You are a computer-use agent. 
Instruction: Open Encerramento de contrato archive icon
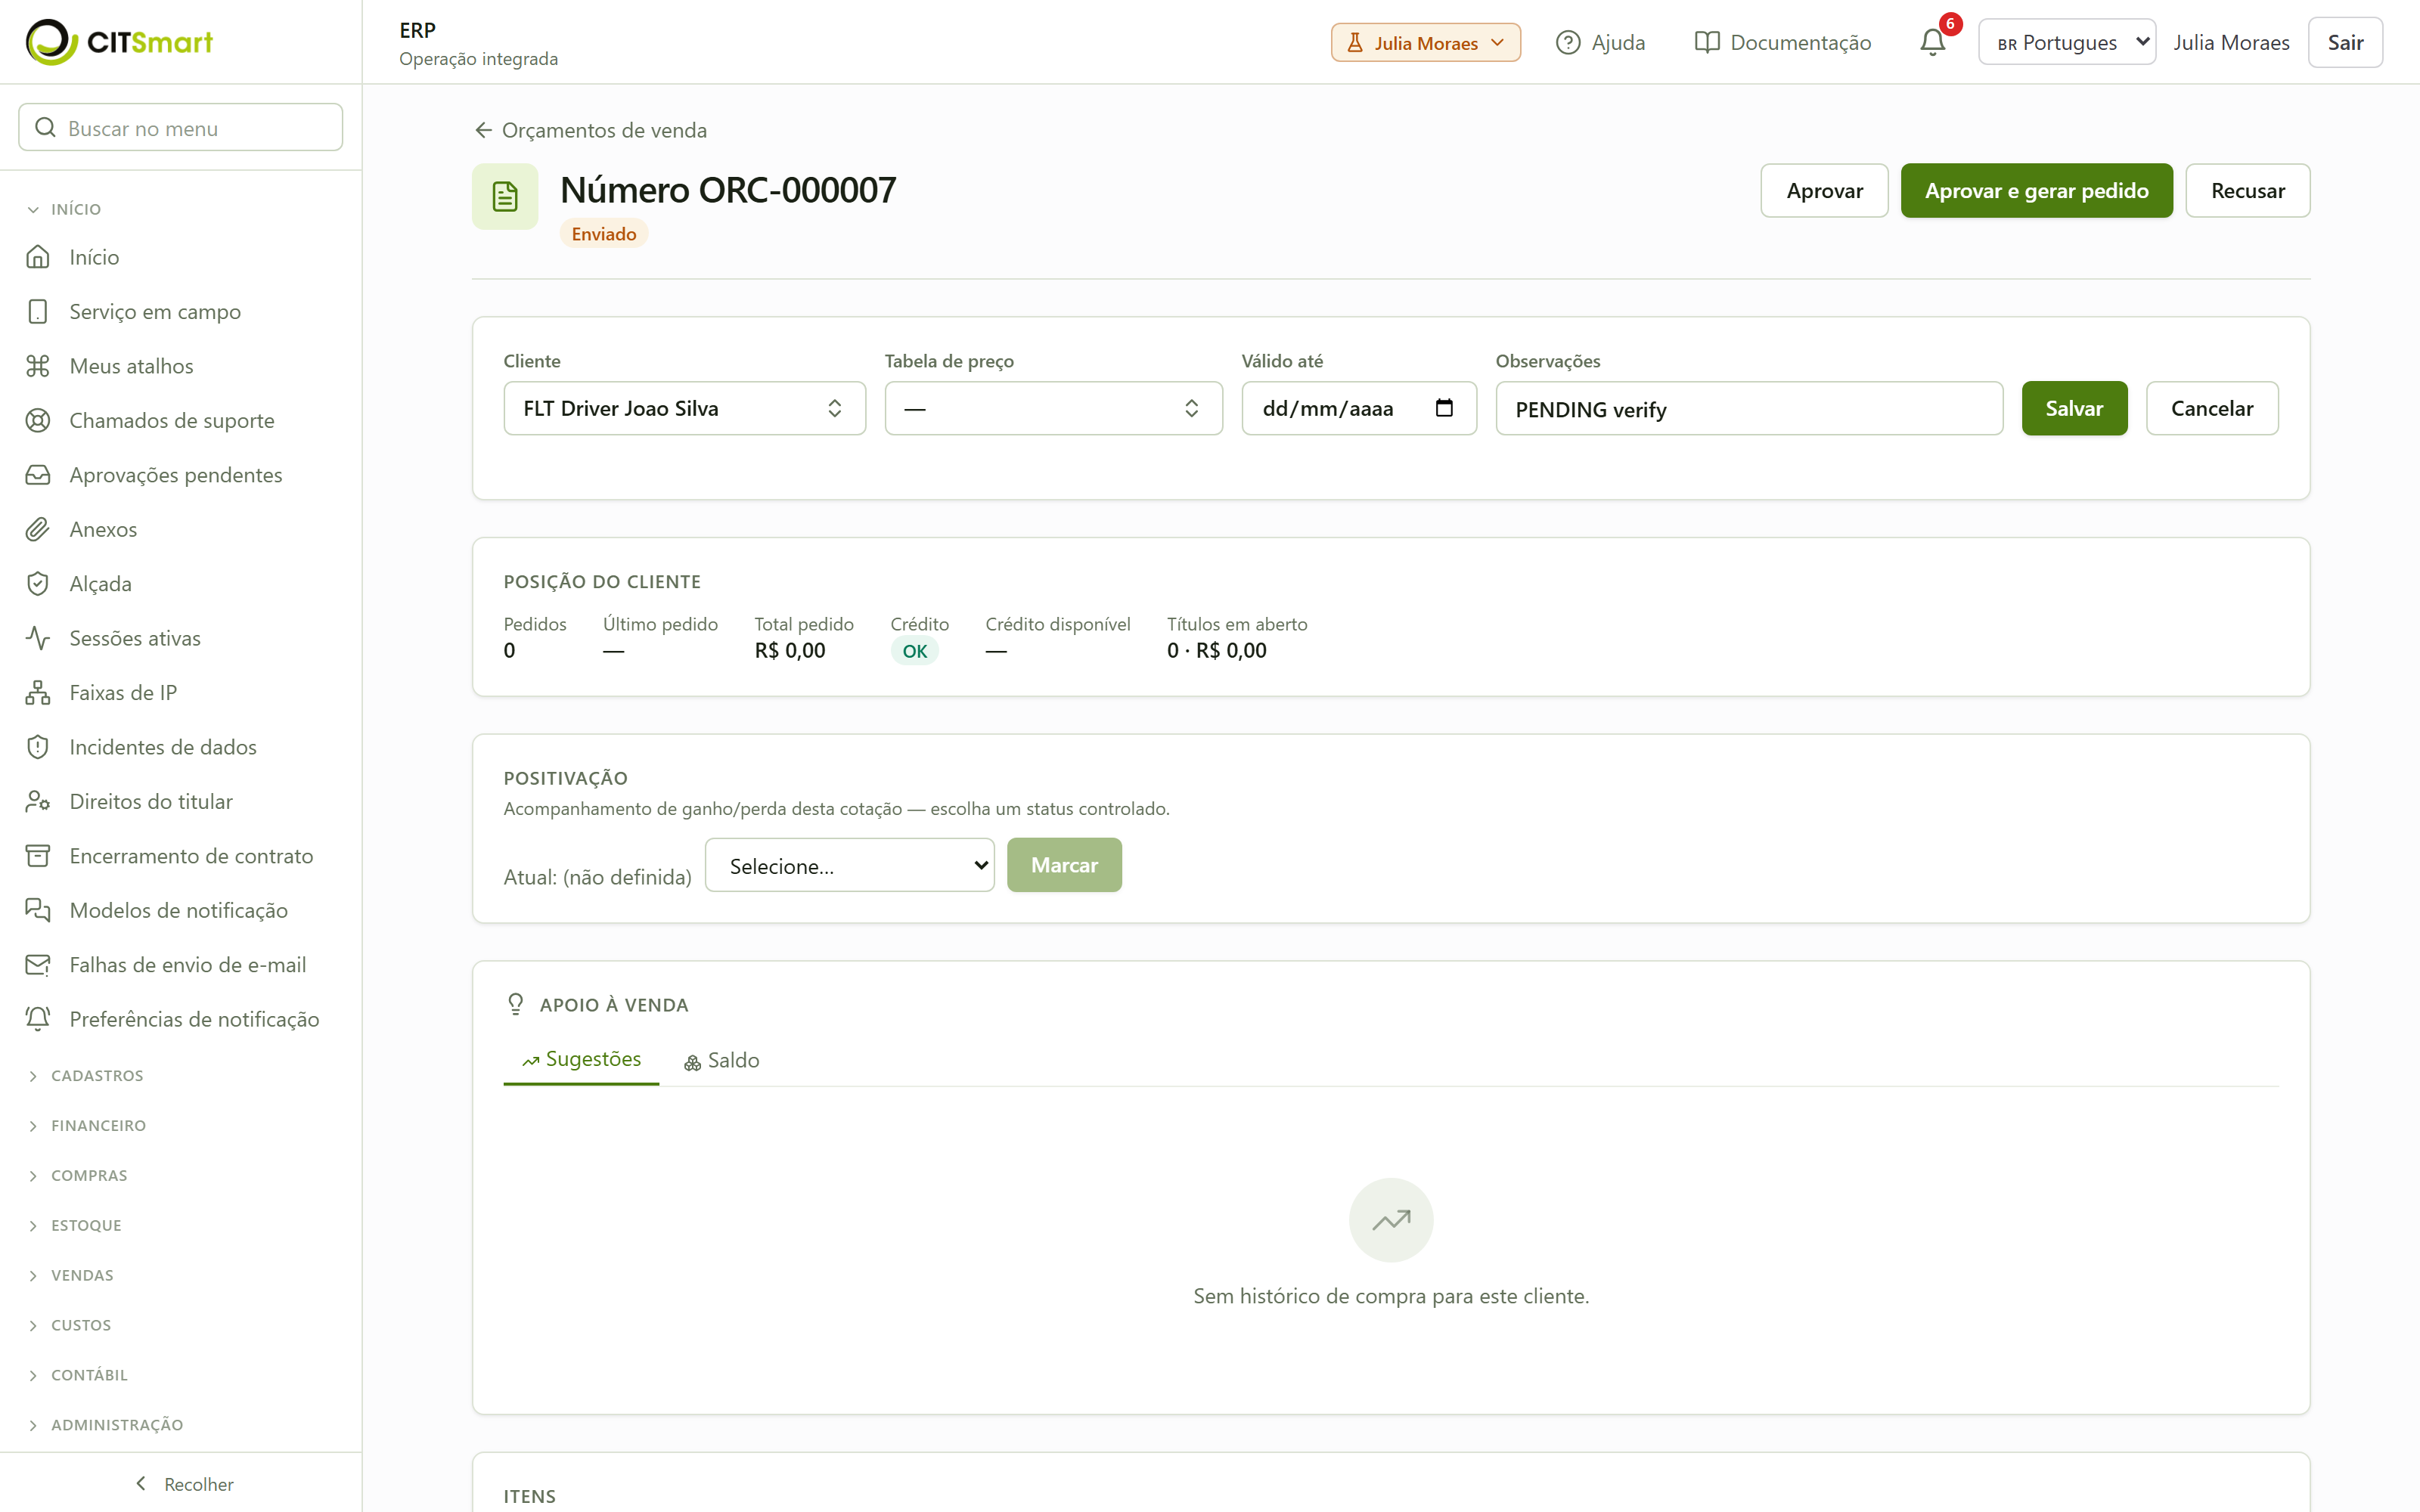pos(38,856)
